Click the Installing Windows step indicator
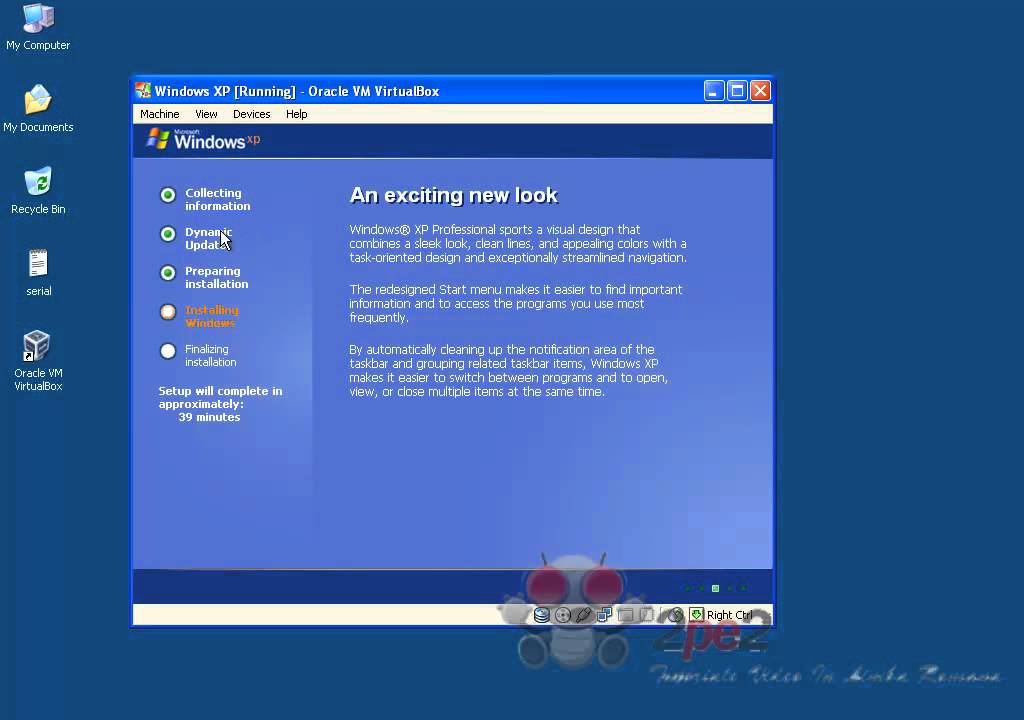The width and height of the screenshot is (1024, 720). (x=168, y=312)
